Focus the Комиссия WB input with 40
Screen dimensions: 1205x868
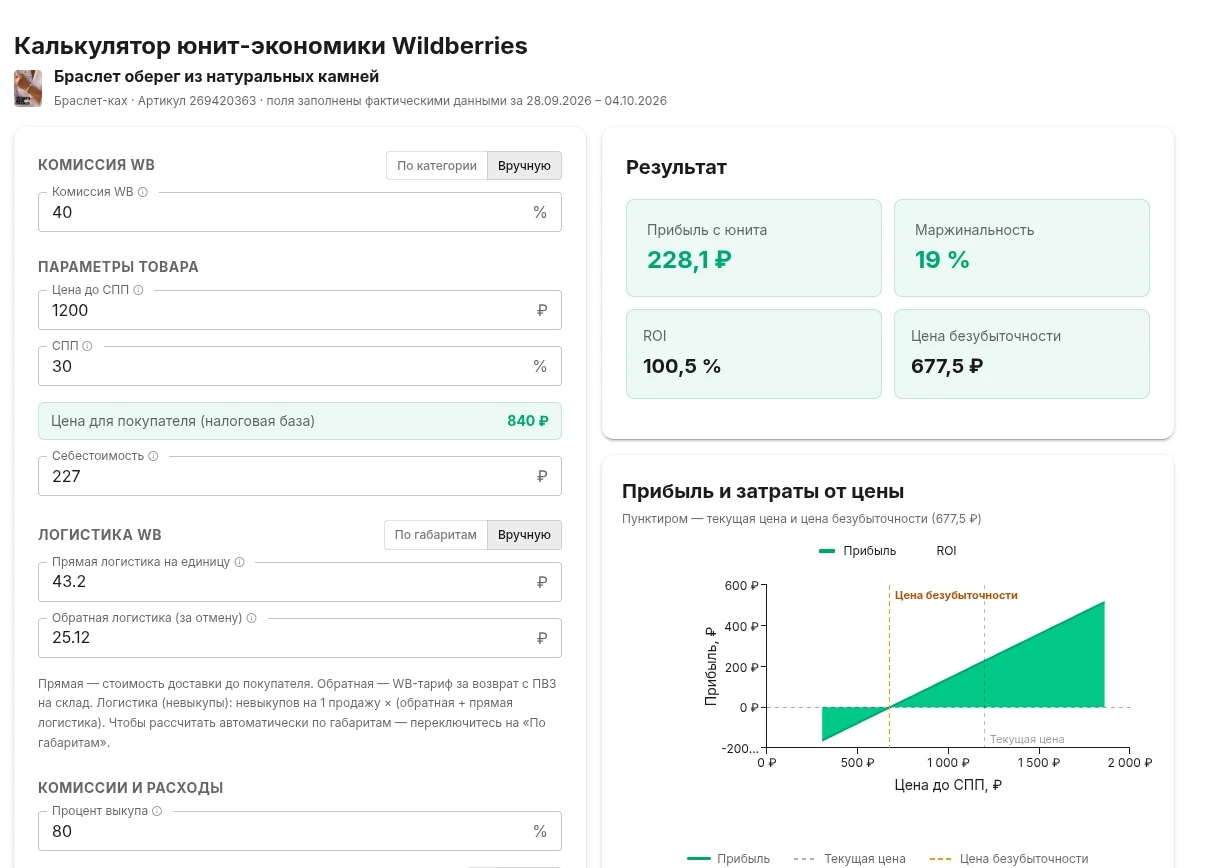pyautogui.click(x=300, y=212)
